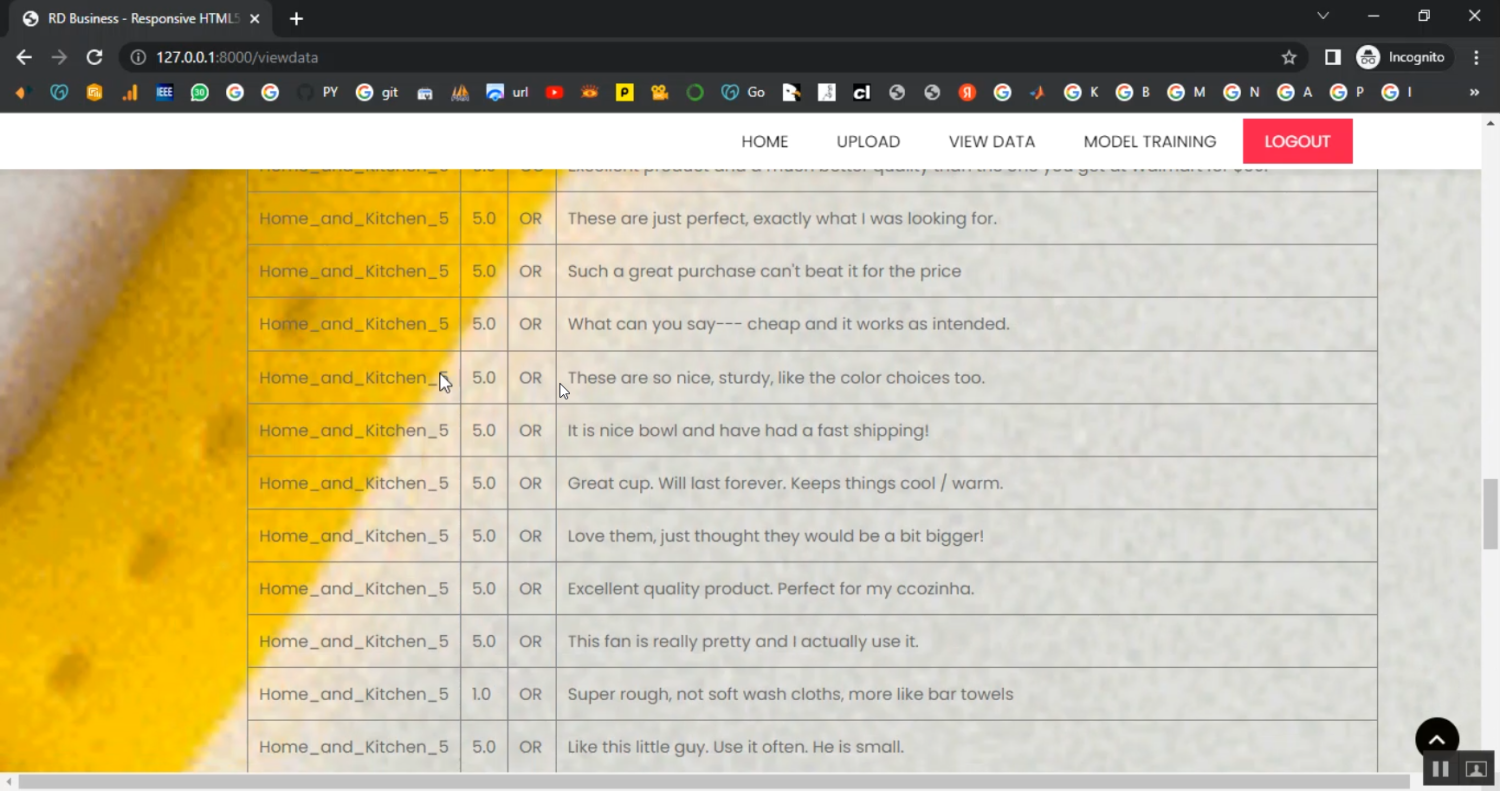The image size is (1500, 791).
Task: Open the IEEE bookmark icon
Action: [165, 92]
